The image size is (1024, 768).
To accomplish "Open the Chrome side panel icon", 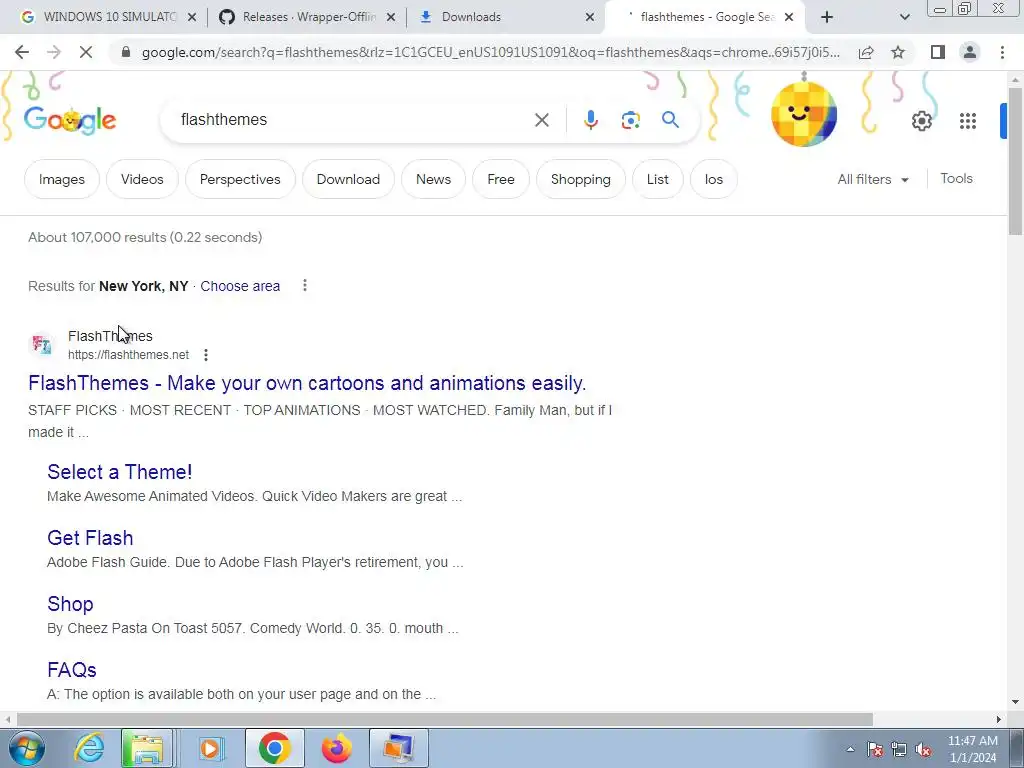I will click(x=938, y=52).
